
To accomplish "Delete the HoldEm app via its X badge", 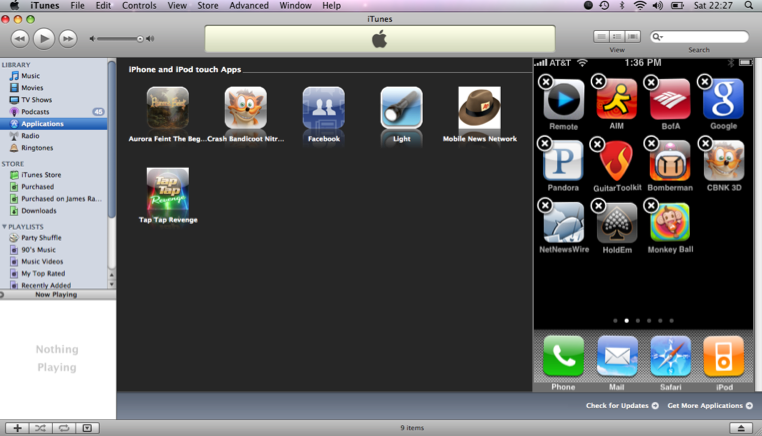I will [x=598, y=206].
